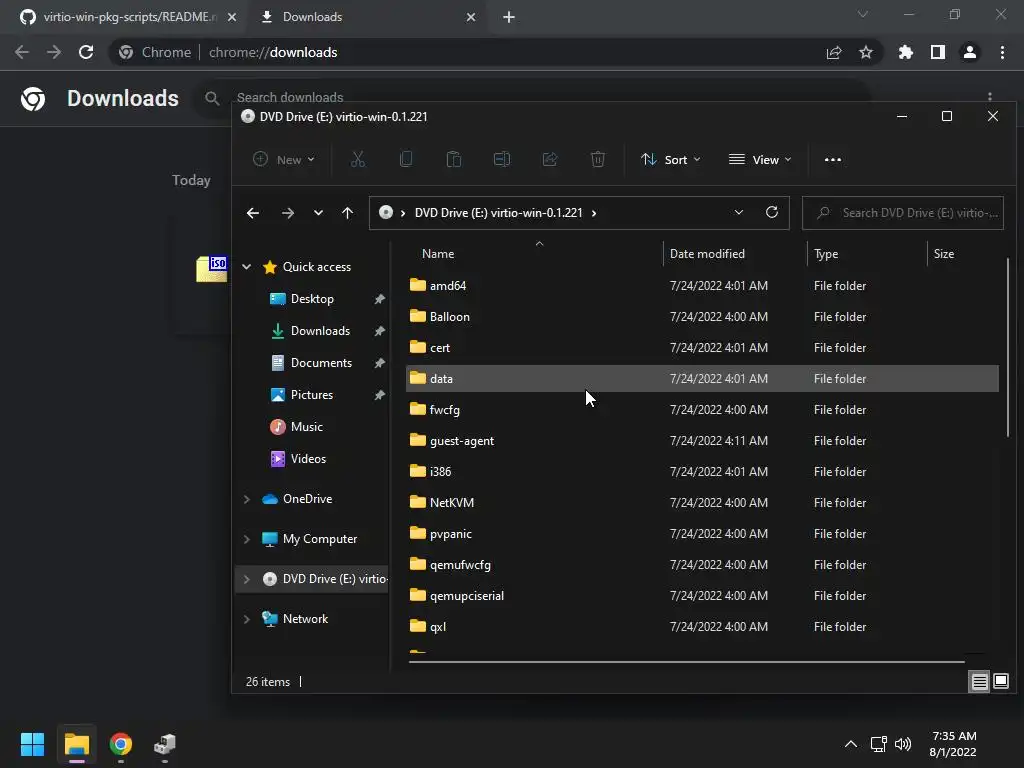Click File Explorer icon on taskbar
Screen dimensions: 1024x768
tap(77, 744)
